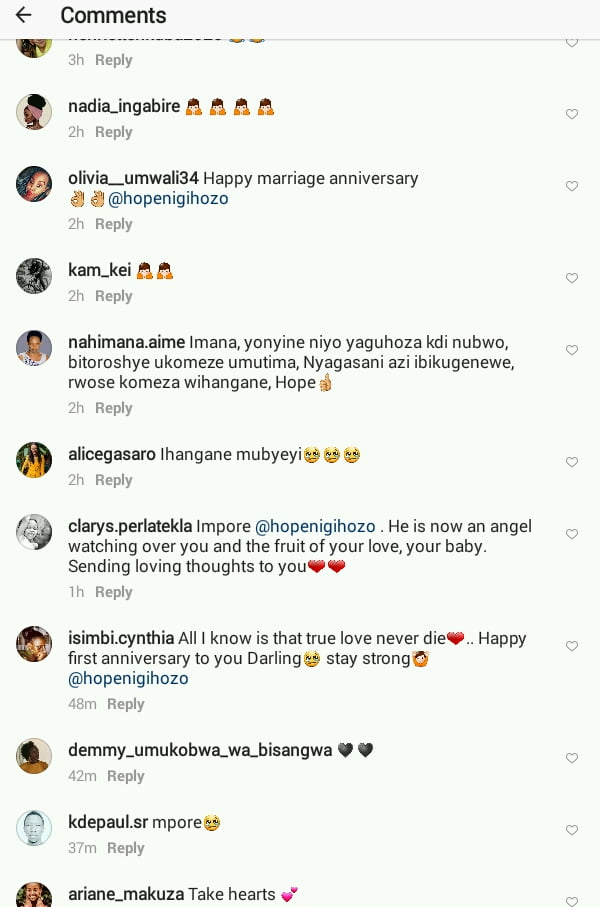Image resolution: width=600 pixels, height=907 pixels.
Task: Tap heart icon on kam_kei's comment
Action: tap(572, 278)
